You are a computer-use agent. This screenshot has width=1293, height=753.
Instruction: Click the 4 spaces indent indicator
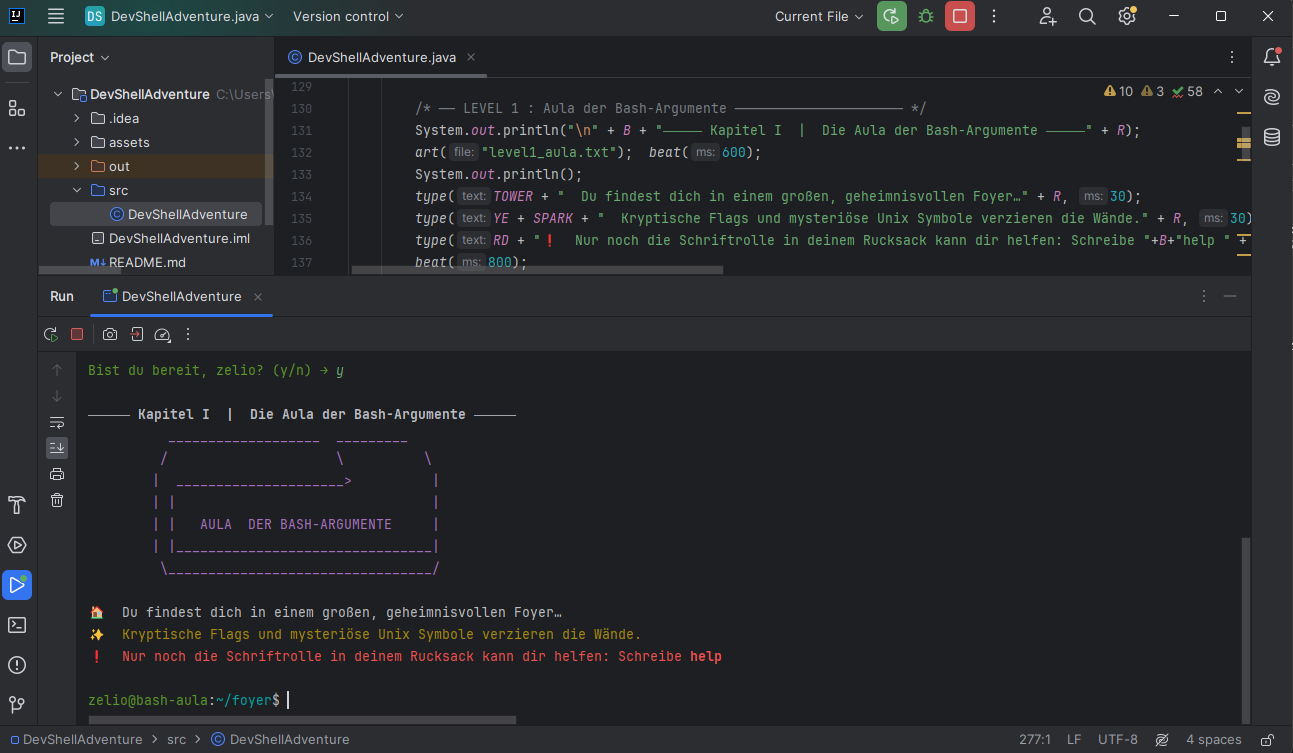pos(1212,739)
